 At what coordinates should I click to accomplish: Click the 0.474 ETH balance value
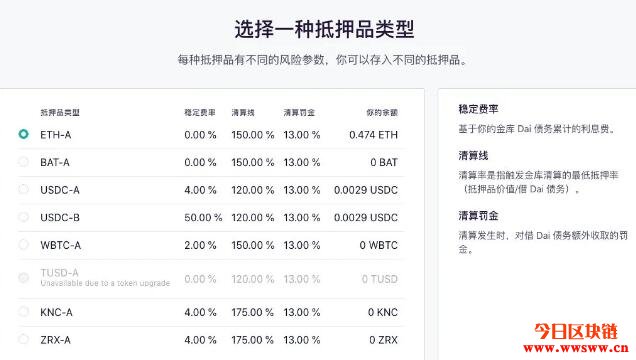pos(374,135)
